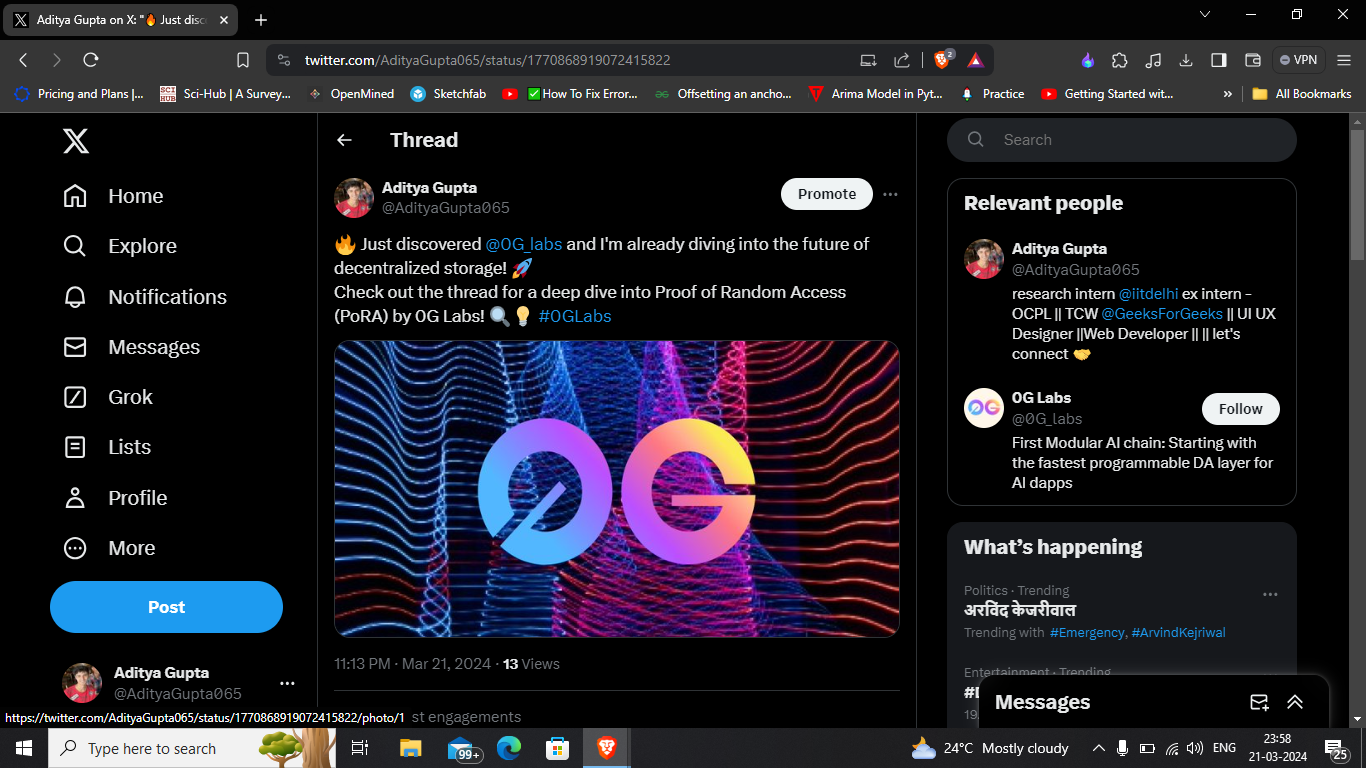Open the #Emergency trending hashtag
Viewport: 1366px width, 768px height.
click(x=1087, y=632)
